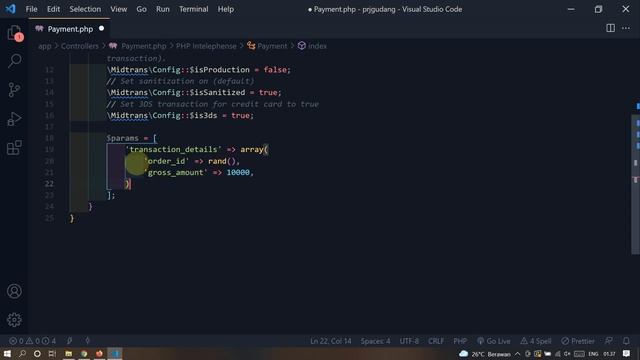Screen dimensions: 640x360
Task: Open the Run and Debug view
Action: click(x=14, y=119)
